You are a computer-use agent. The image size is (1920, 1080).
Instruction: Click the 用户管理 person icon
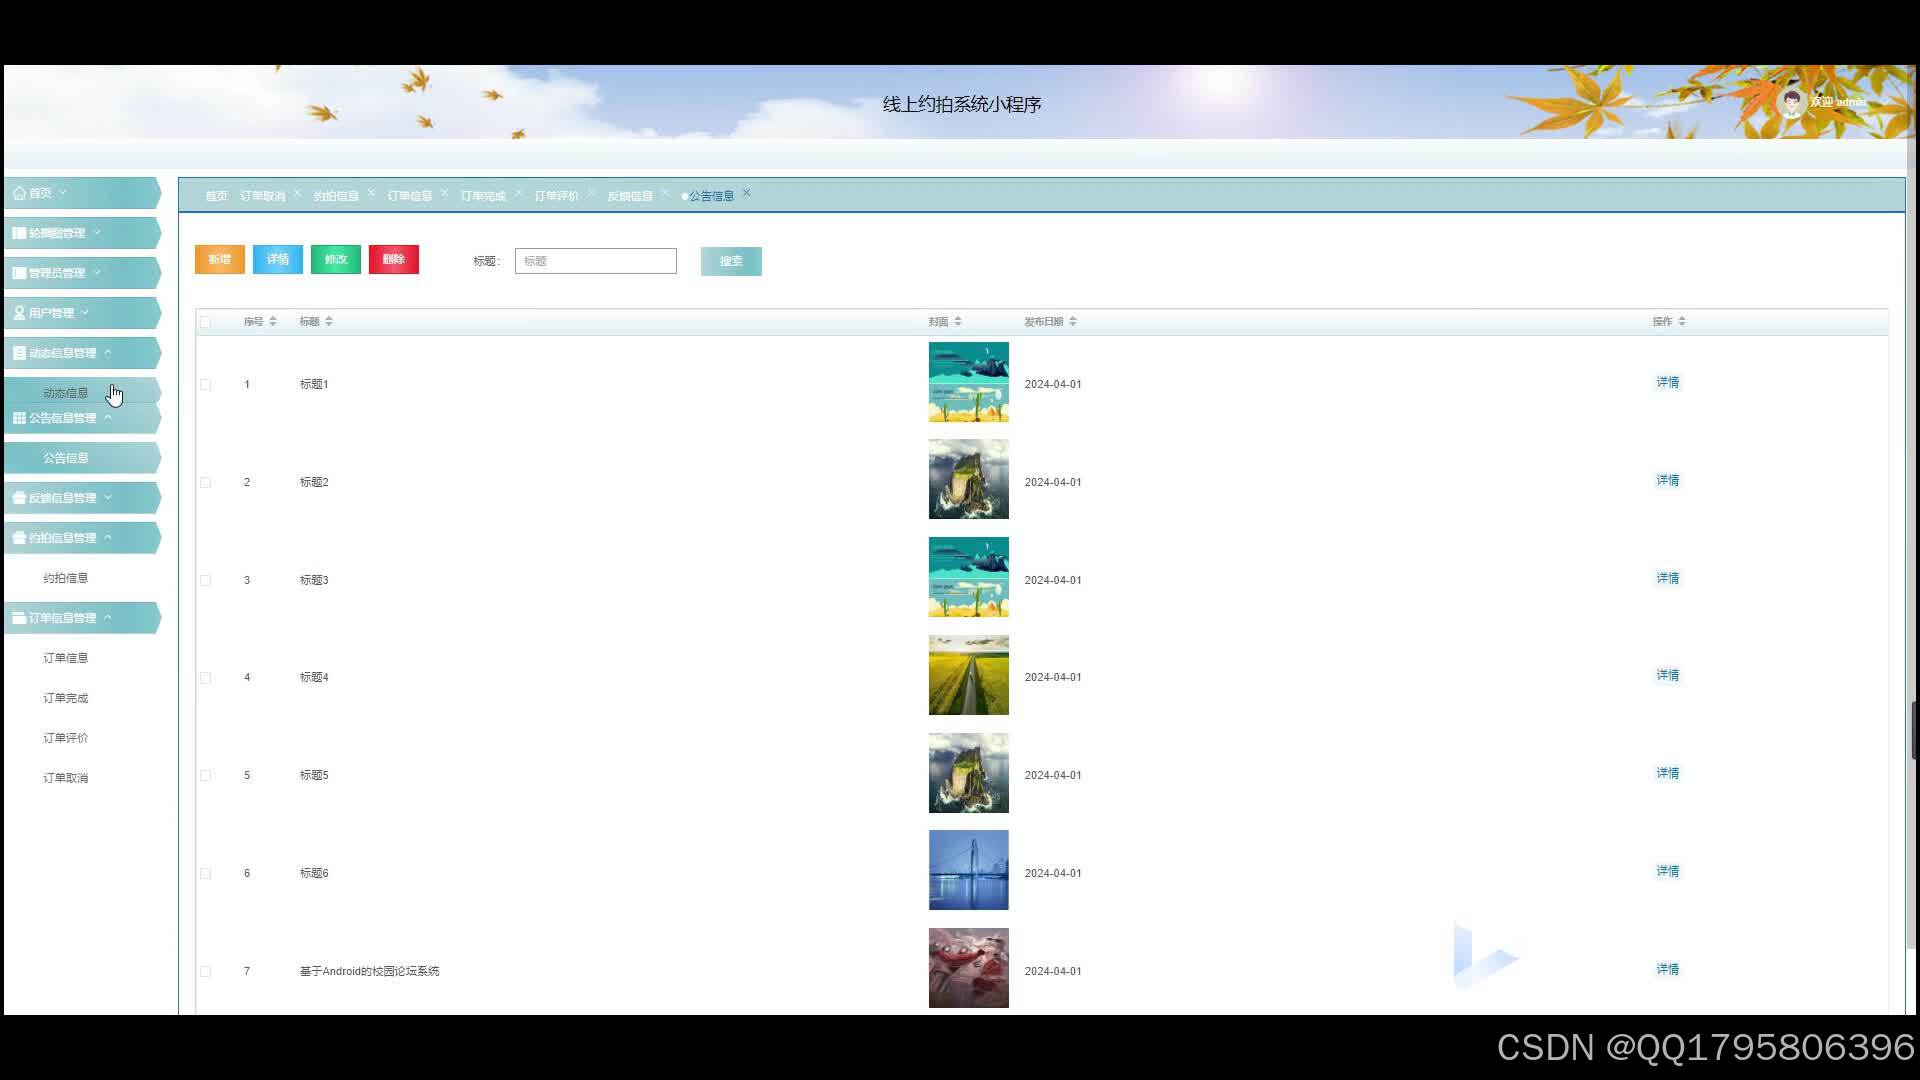click(19, 313)
